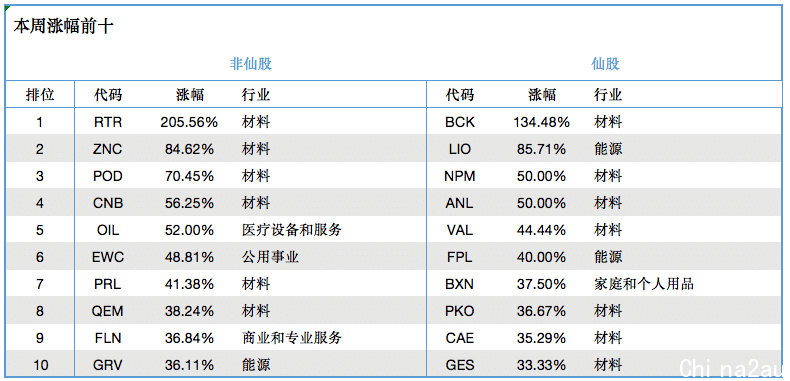Click the RTR stock code cell
The image size is (790, 381).
[x=108, y=122]
